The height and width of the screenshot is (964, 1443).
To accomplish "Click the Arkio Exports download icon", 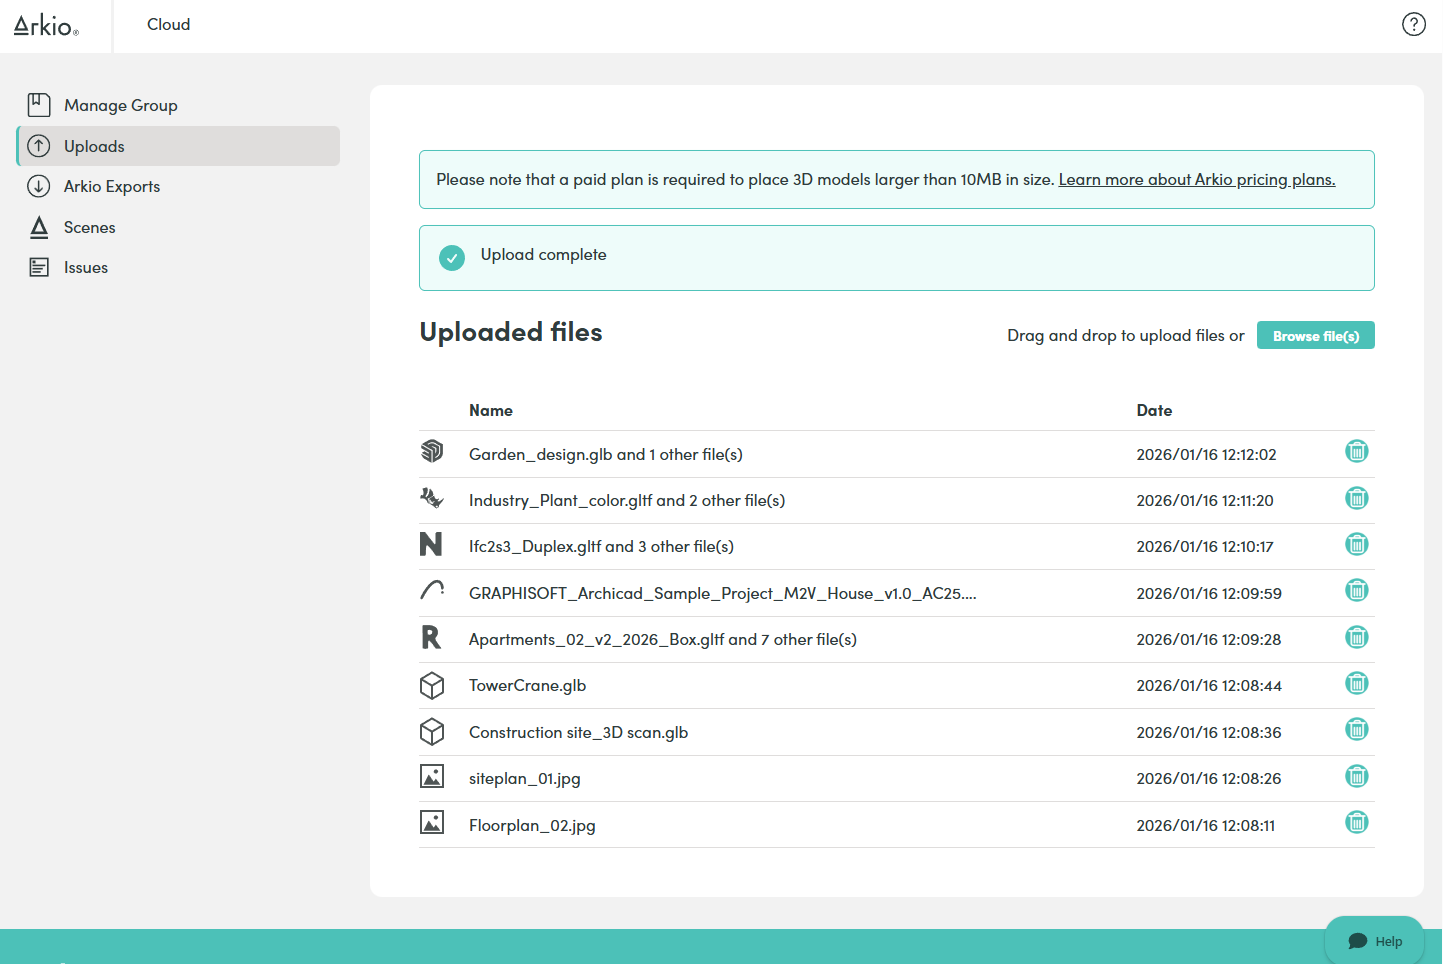I will (x=39, y=186).
